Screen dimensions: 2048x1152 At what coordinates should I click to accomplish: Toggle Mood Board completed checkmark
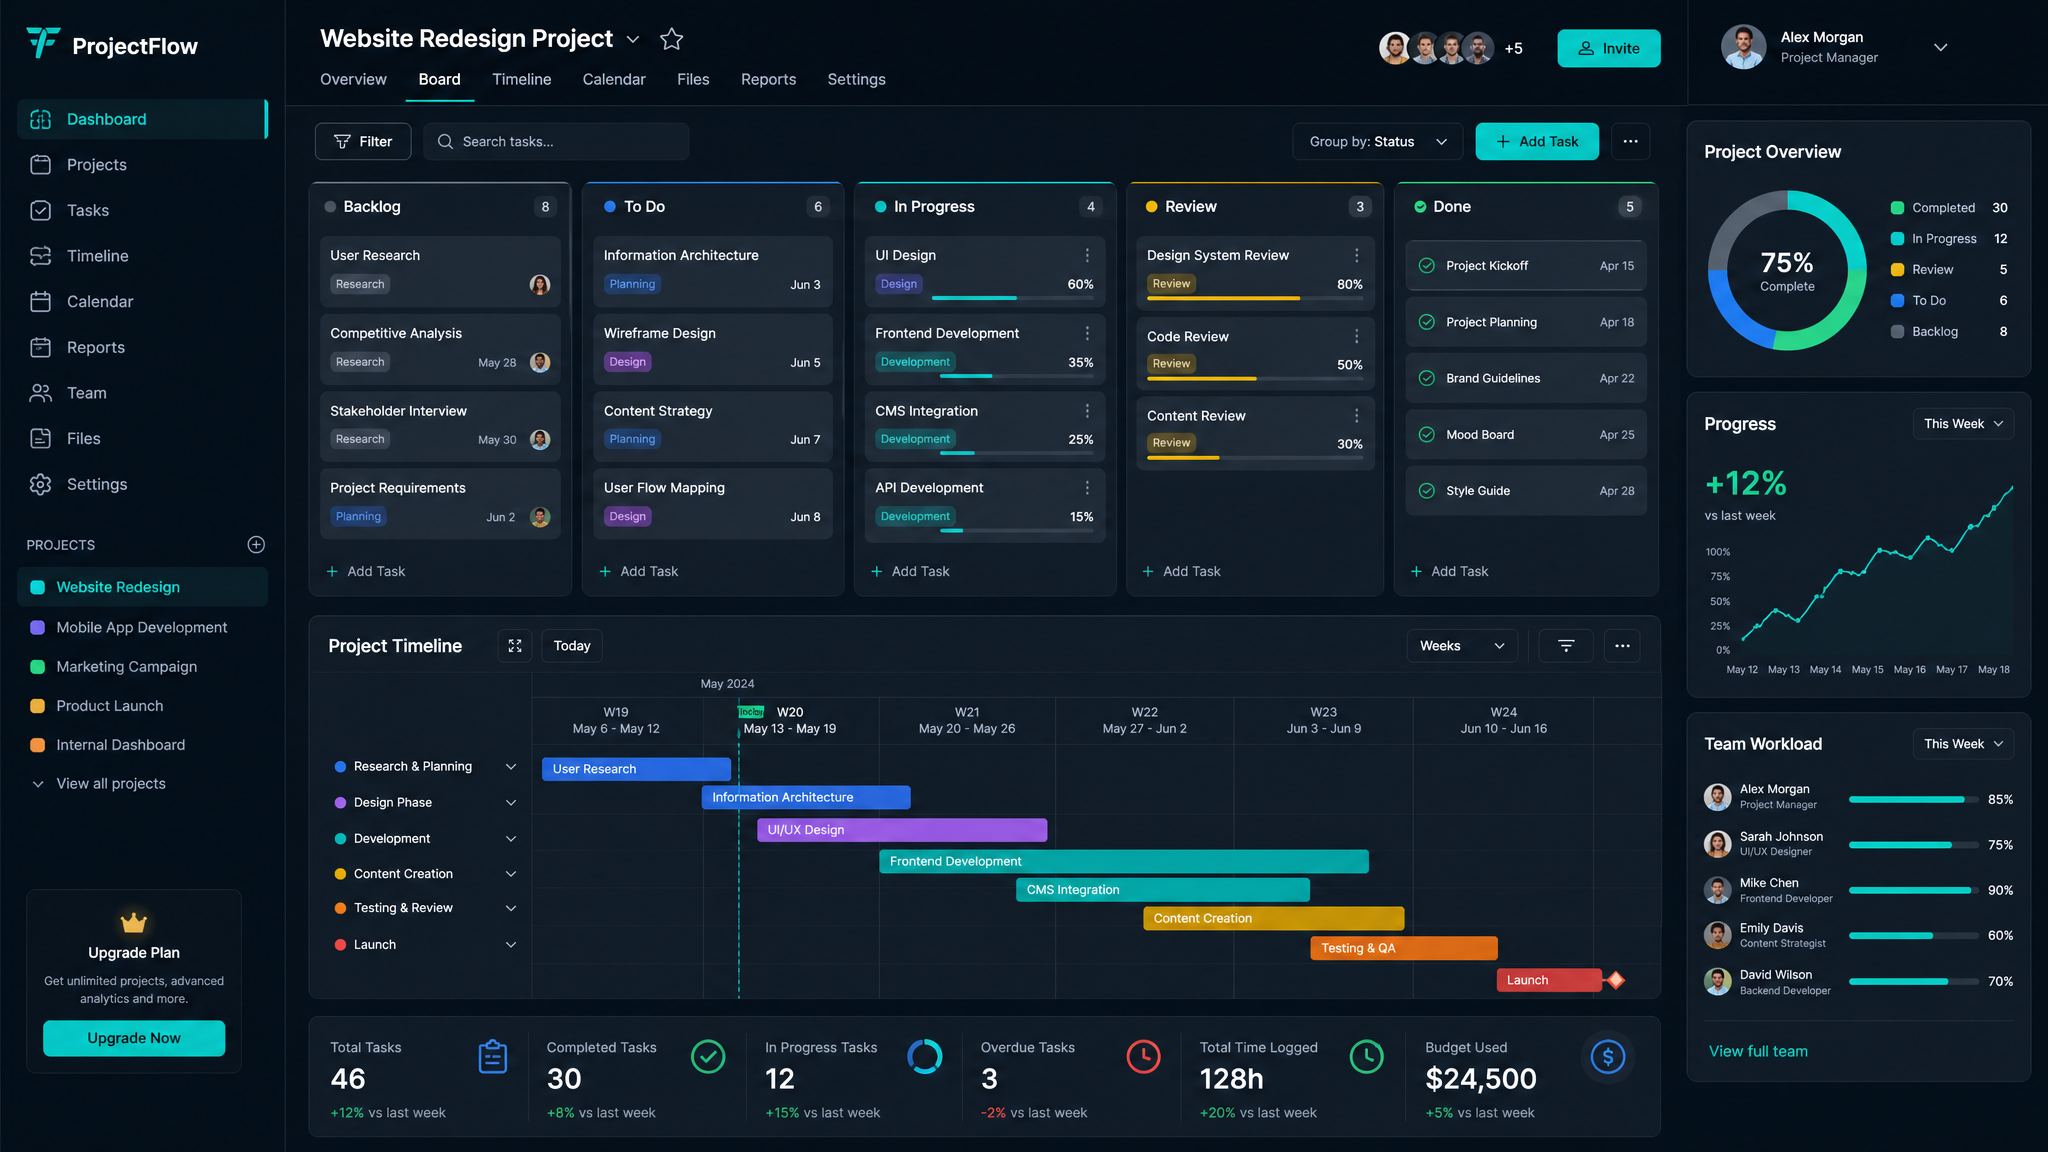1427,435
